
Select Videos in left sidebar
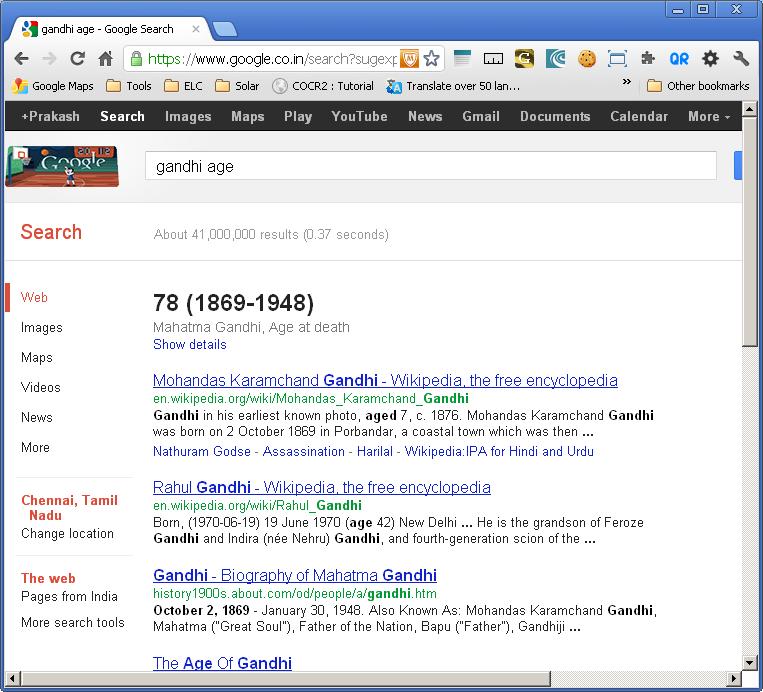tap(41, 387)
